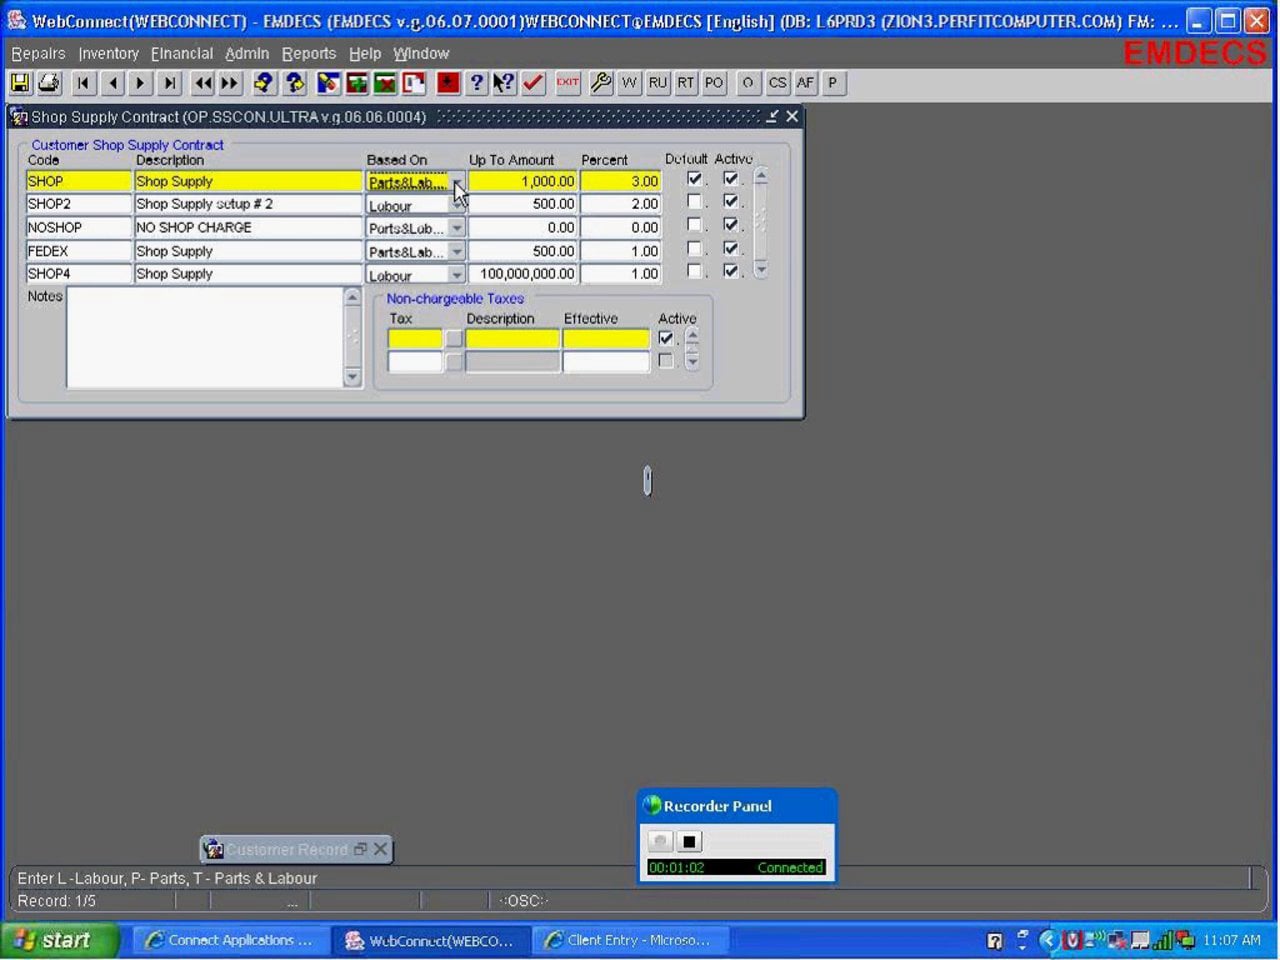Click the P toolbar button

[832, 83]
